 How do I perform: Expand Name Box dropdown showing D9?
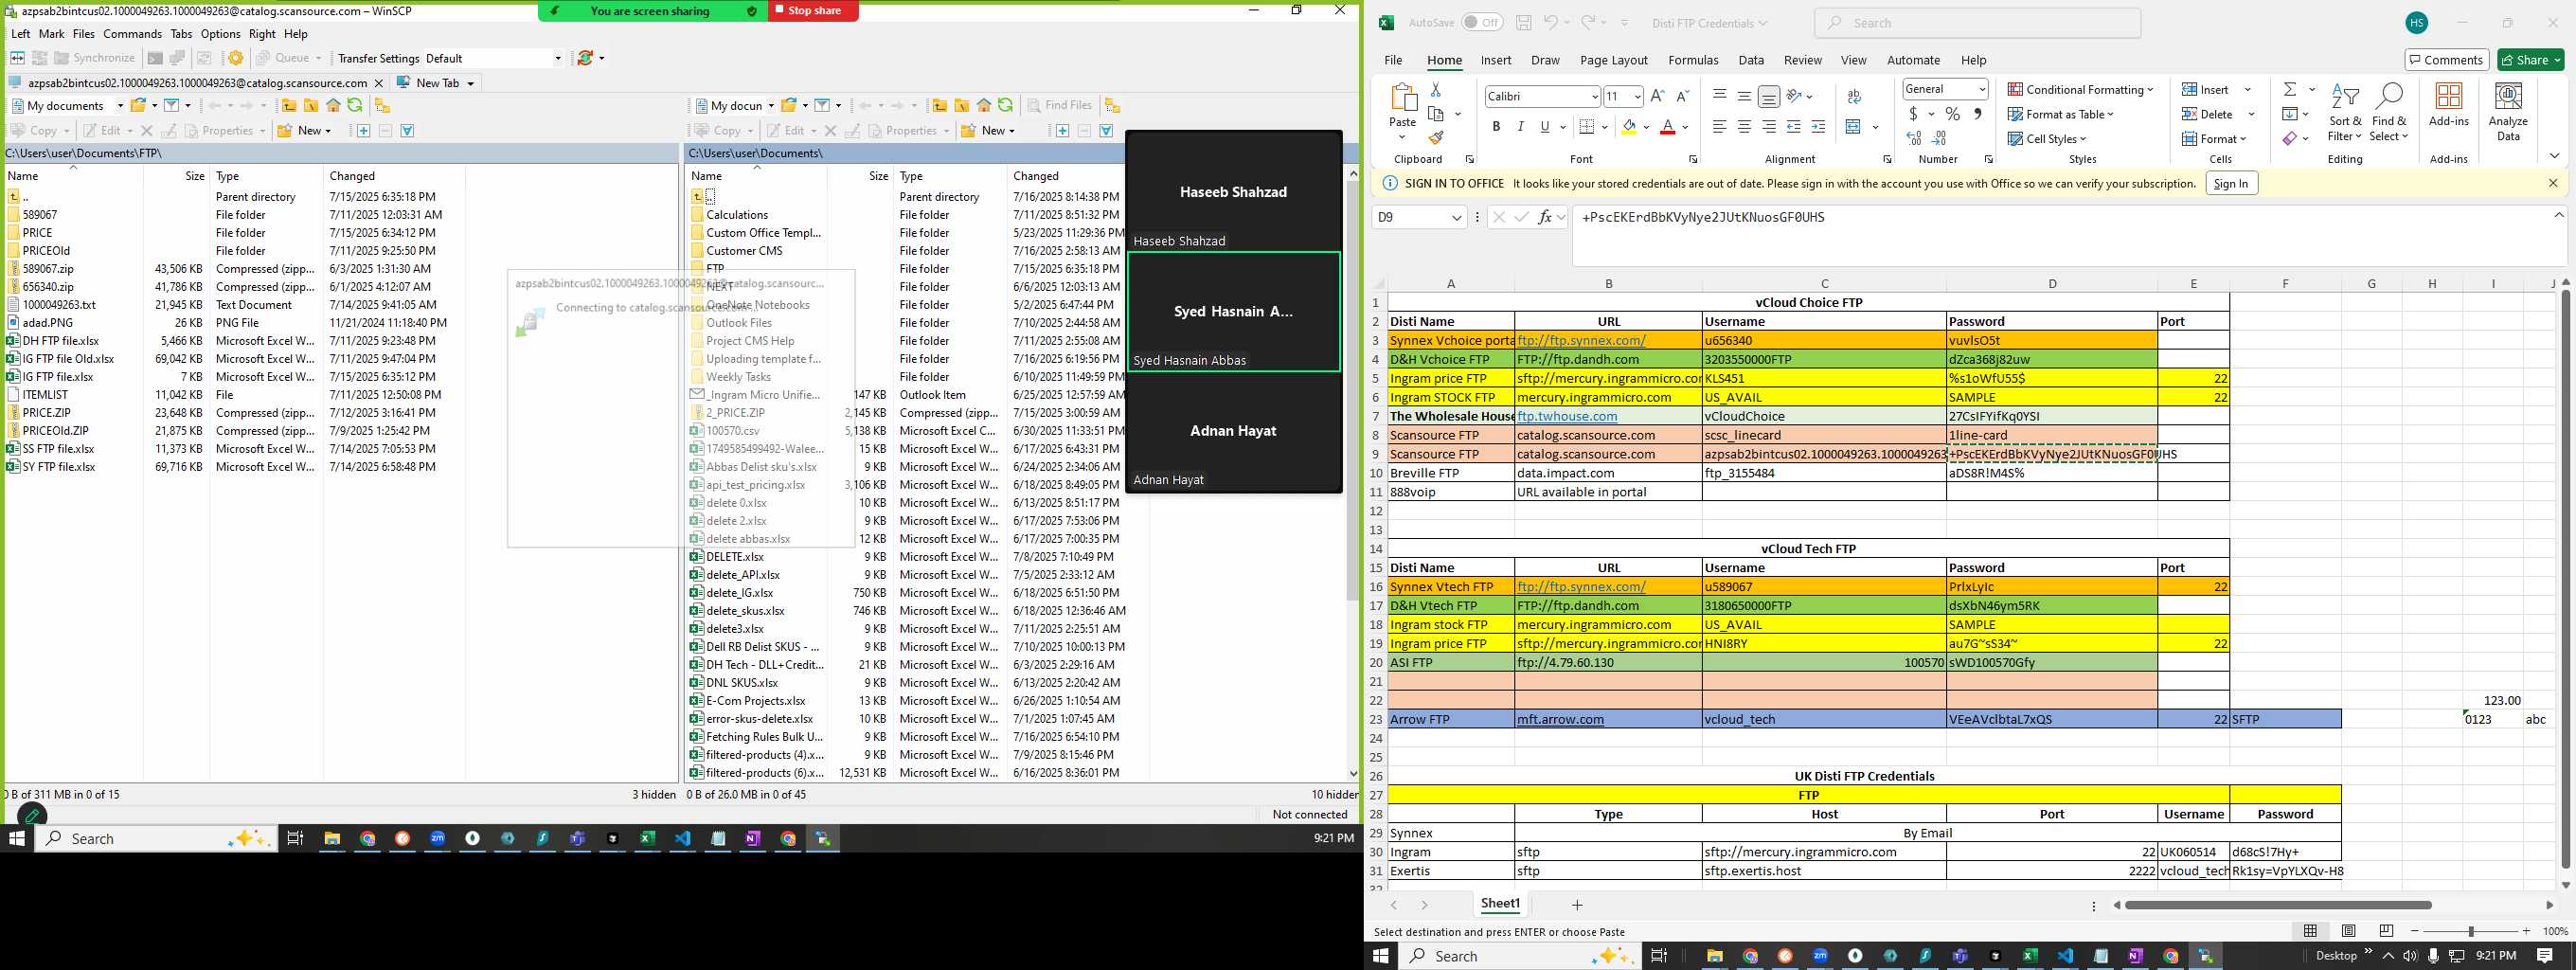click(x=1456, y=217)
